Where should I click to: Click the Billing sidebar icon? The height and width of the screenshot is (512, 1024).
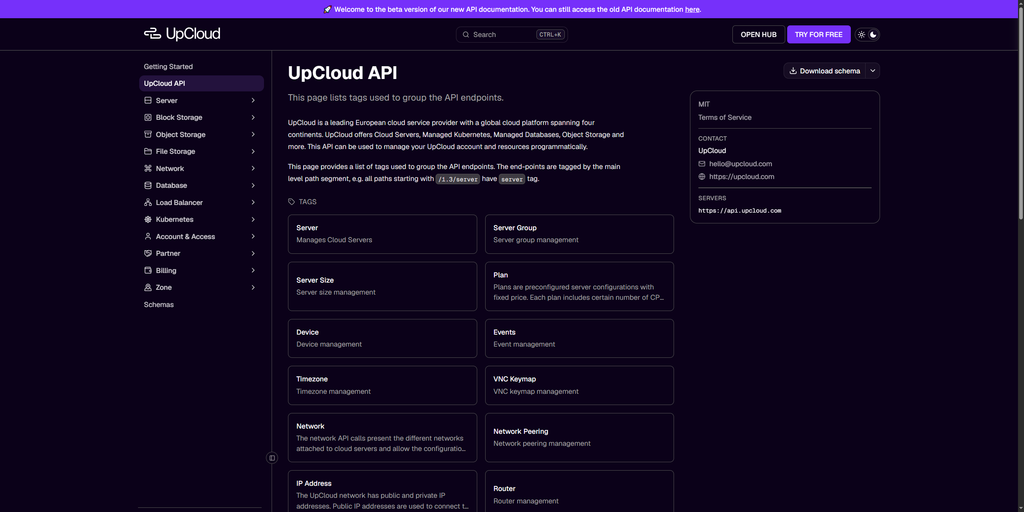coord(148,270)
